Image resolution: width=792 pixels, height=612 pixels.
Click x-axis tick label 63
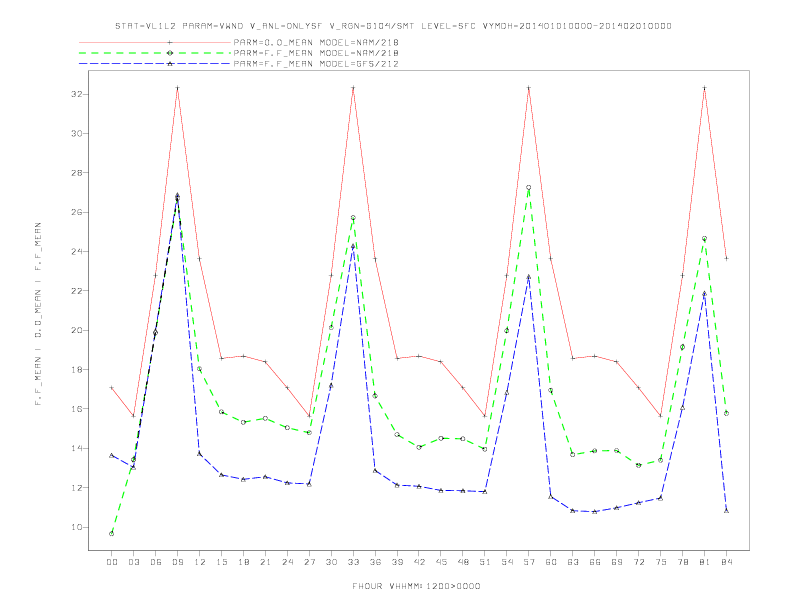click(x=573, y=562)
